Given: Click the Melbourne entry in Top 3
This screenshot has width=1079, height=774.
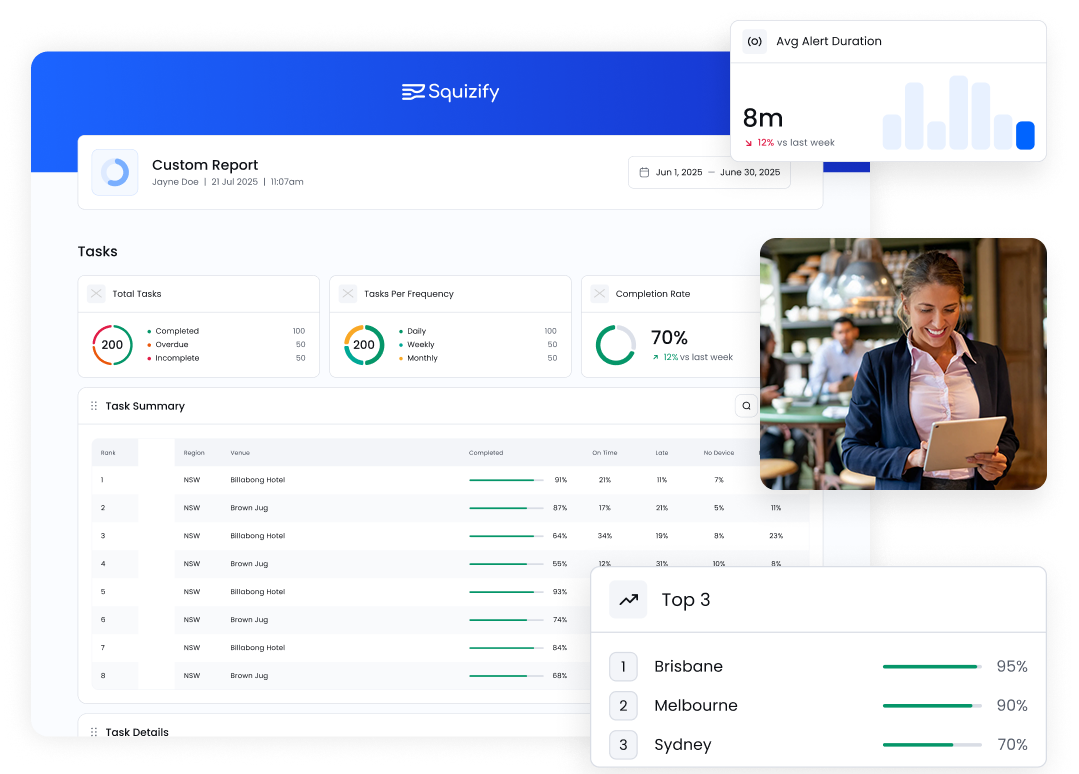Looking at the screenshot, I should pyautogui.click(x=695, y=706).
